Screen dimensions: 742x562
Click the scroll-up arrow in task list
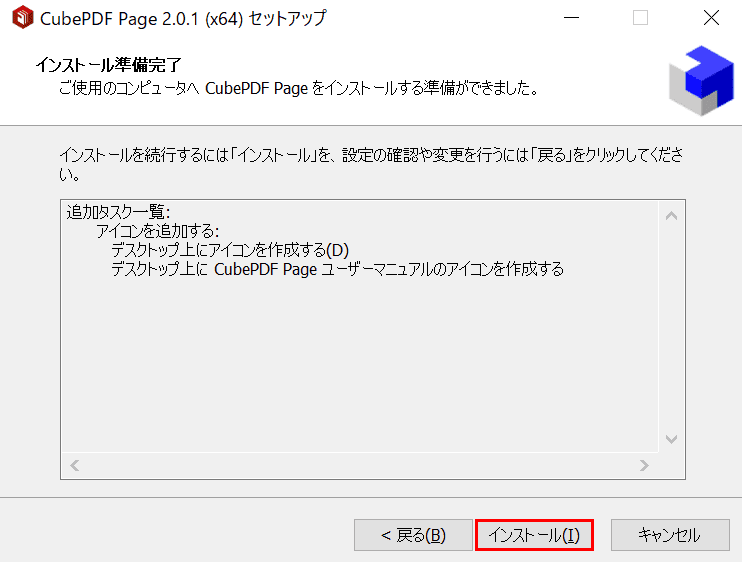(671, 216)
